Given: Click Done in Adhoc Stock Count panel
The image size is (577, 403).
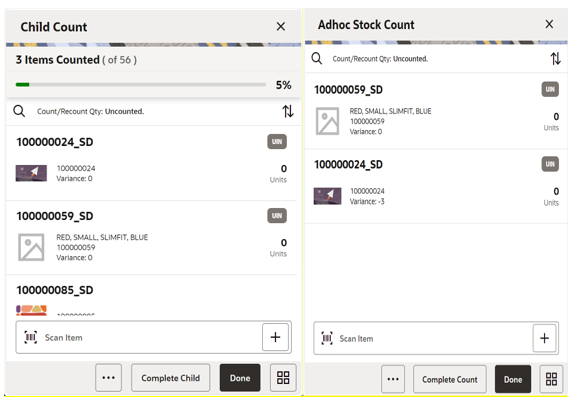Looking at the screenshot, I should pyautogui.click(x=513, y=379).
